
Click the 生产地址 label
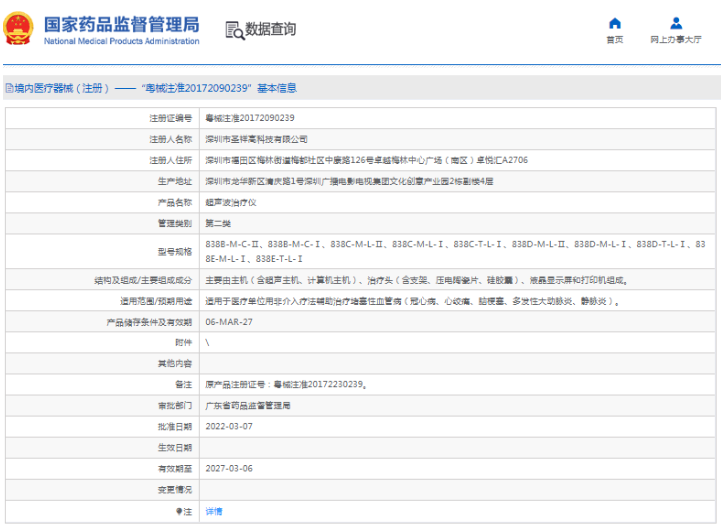[x=175, y=181]
